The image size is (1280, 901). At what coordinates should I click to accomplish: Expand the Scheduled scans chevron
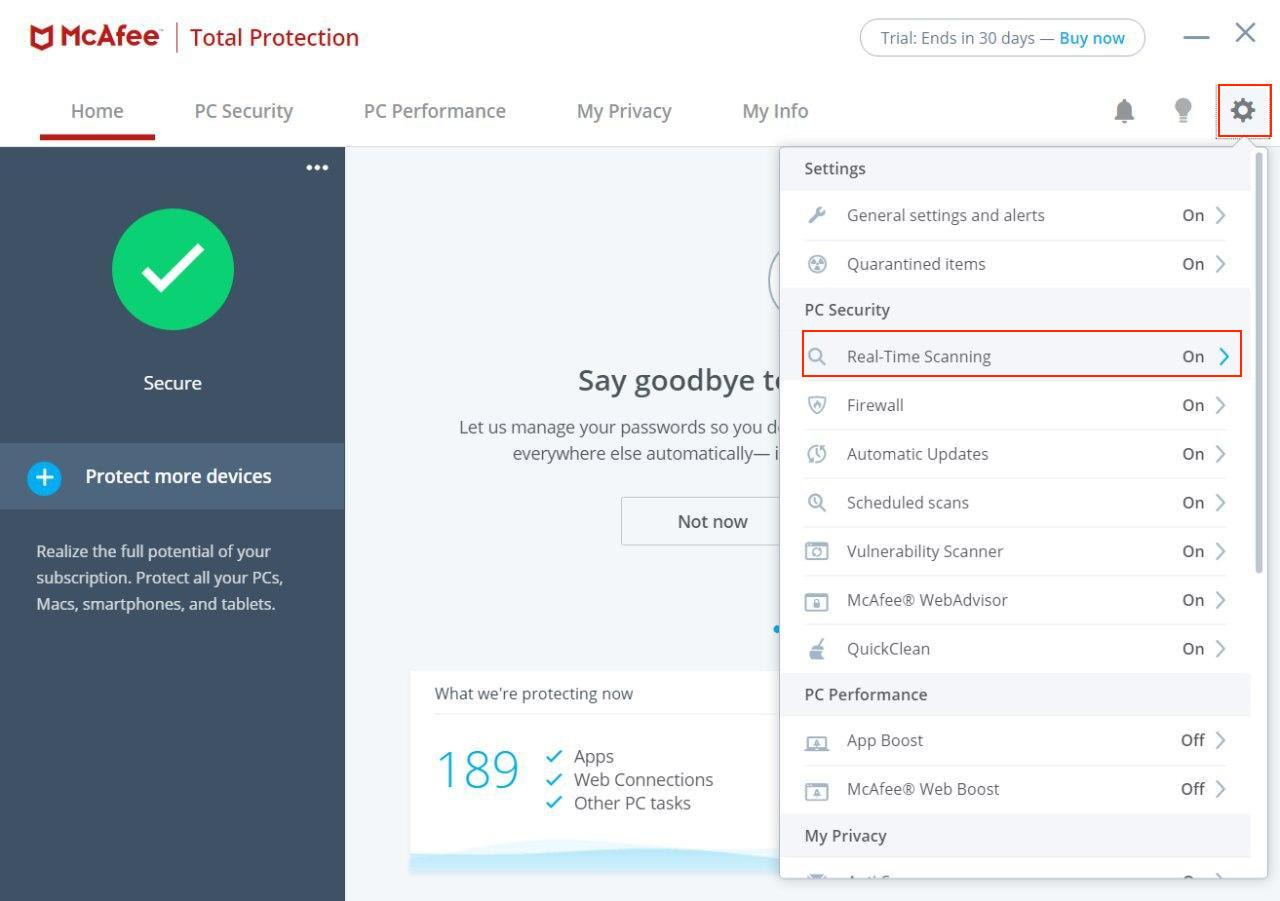[x=1220, y=502]
